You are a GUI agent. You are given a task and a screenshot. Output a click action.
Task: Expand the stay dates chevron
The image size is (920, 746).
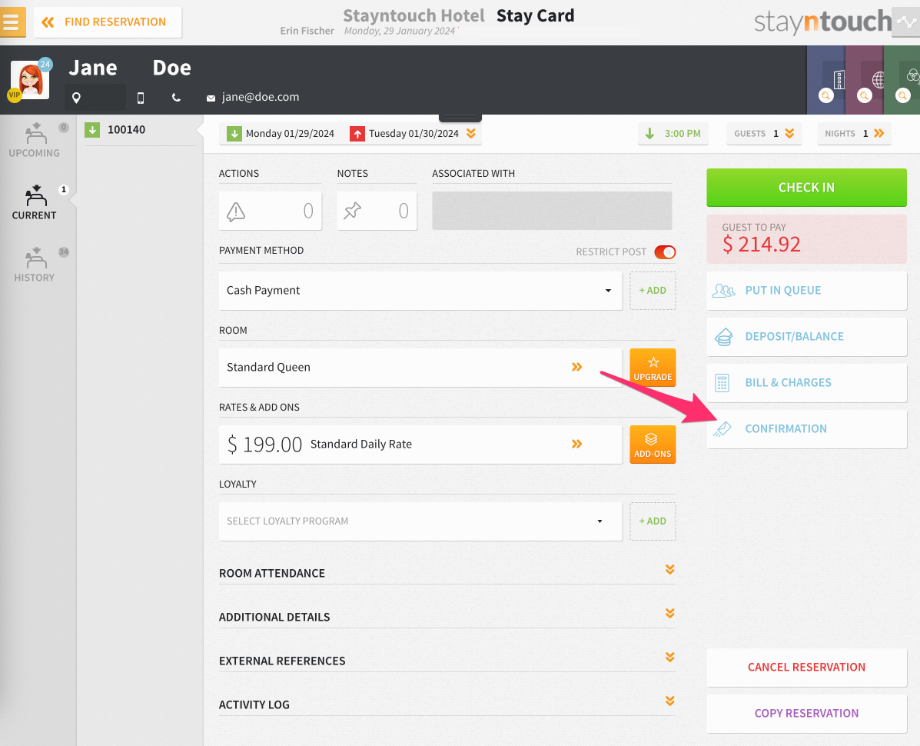tap(471, 134)
